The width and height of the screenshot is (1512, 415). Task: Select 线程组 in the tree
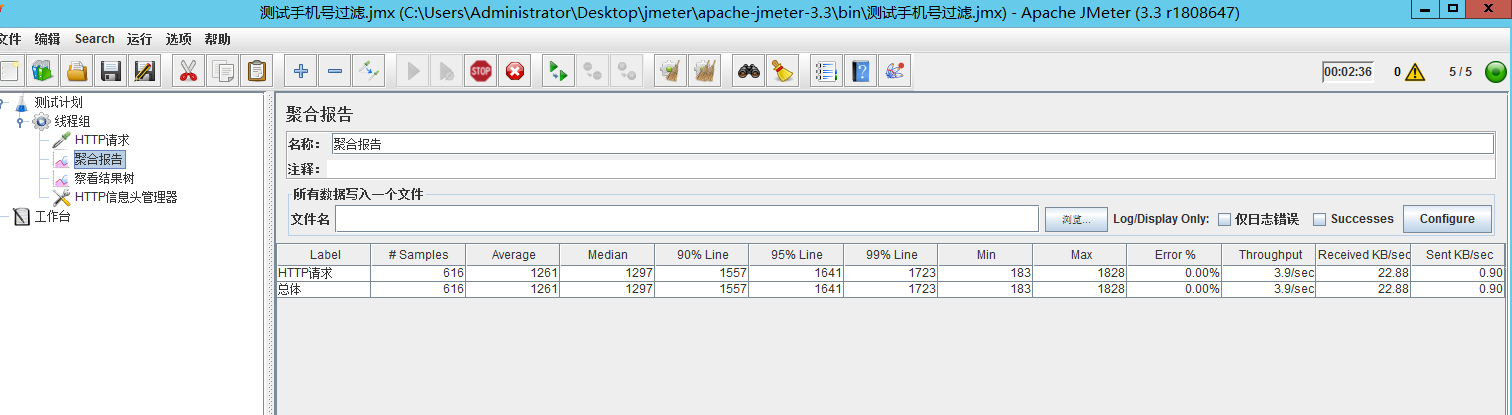[x=72, y=121]
